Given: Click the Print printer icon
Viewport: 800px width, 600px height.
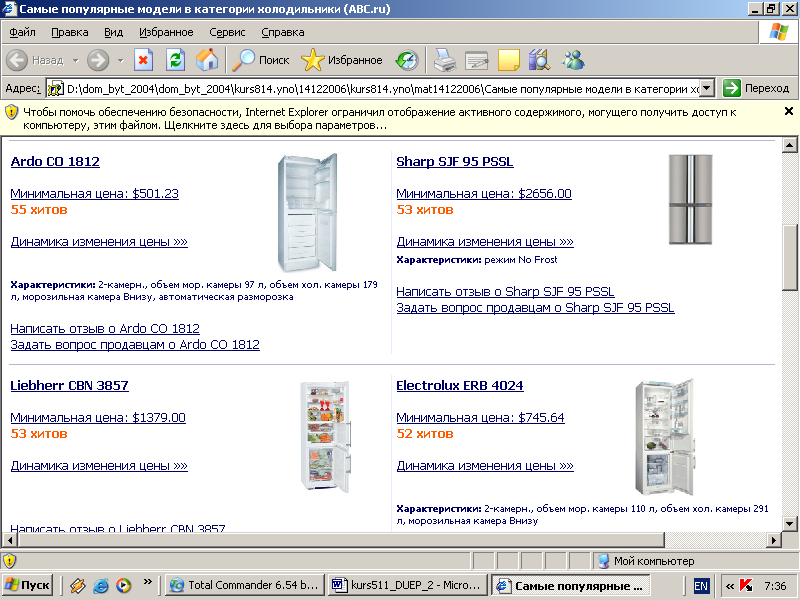Looking at the screenshot, I should [444, 60].
